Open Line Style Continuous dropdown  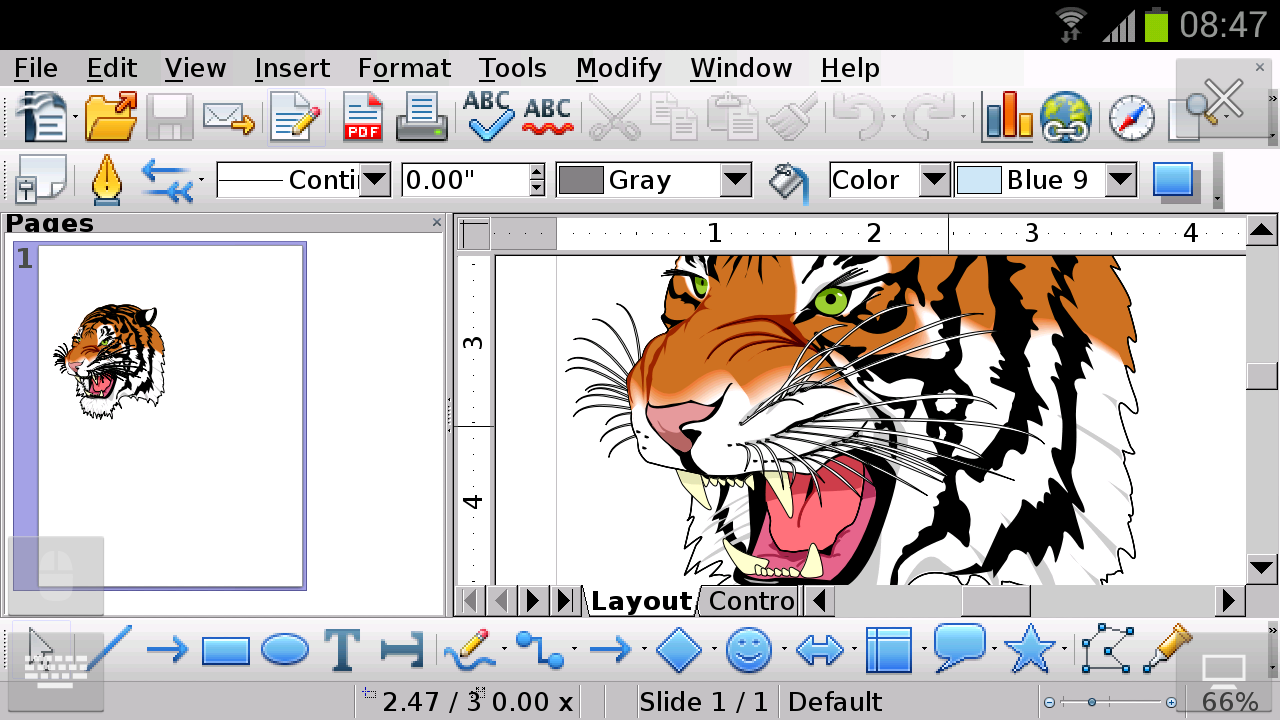click(374, 180)
